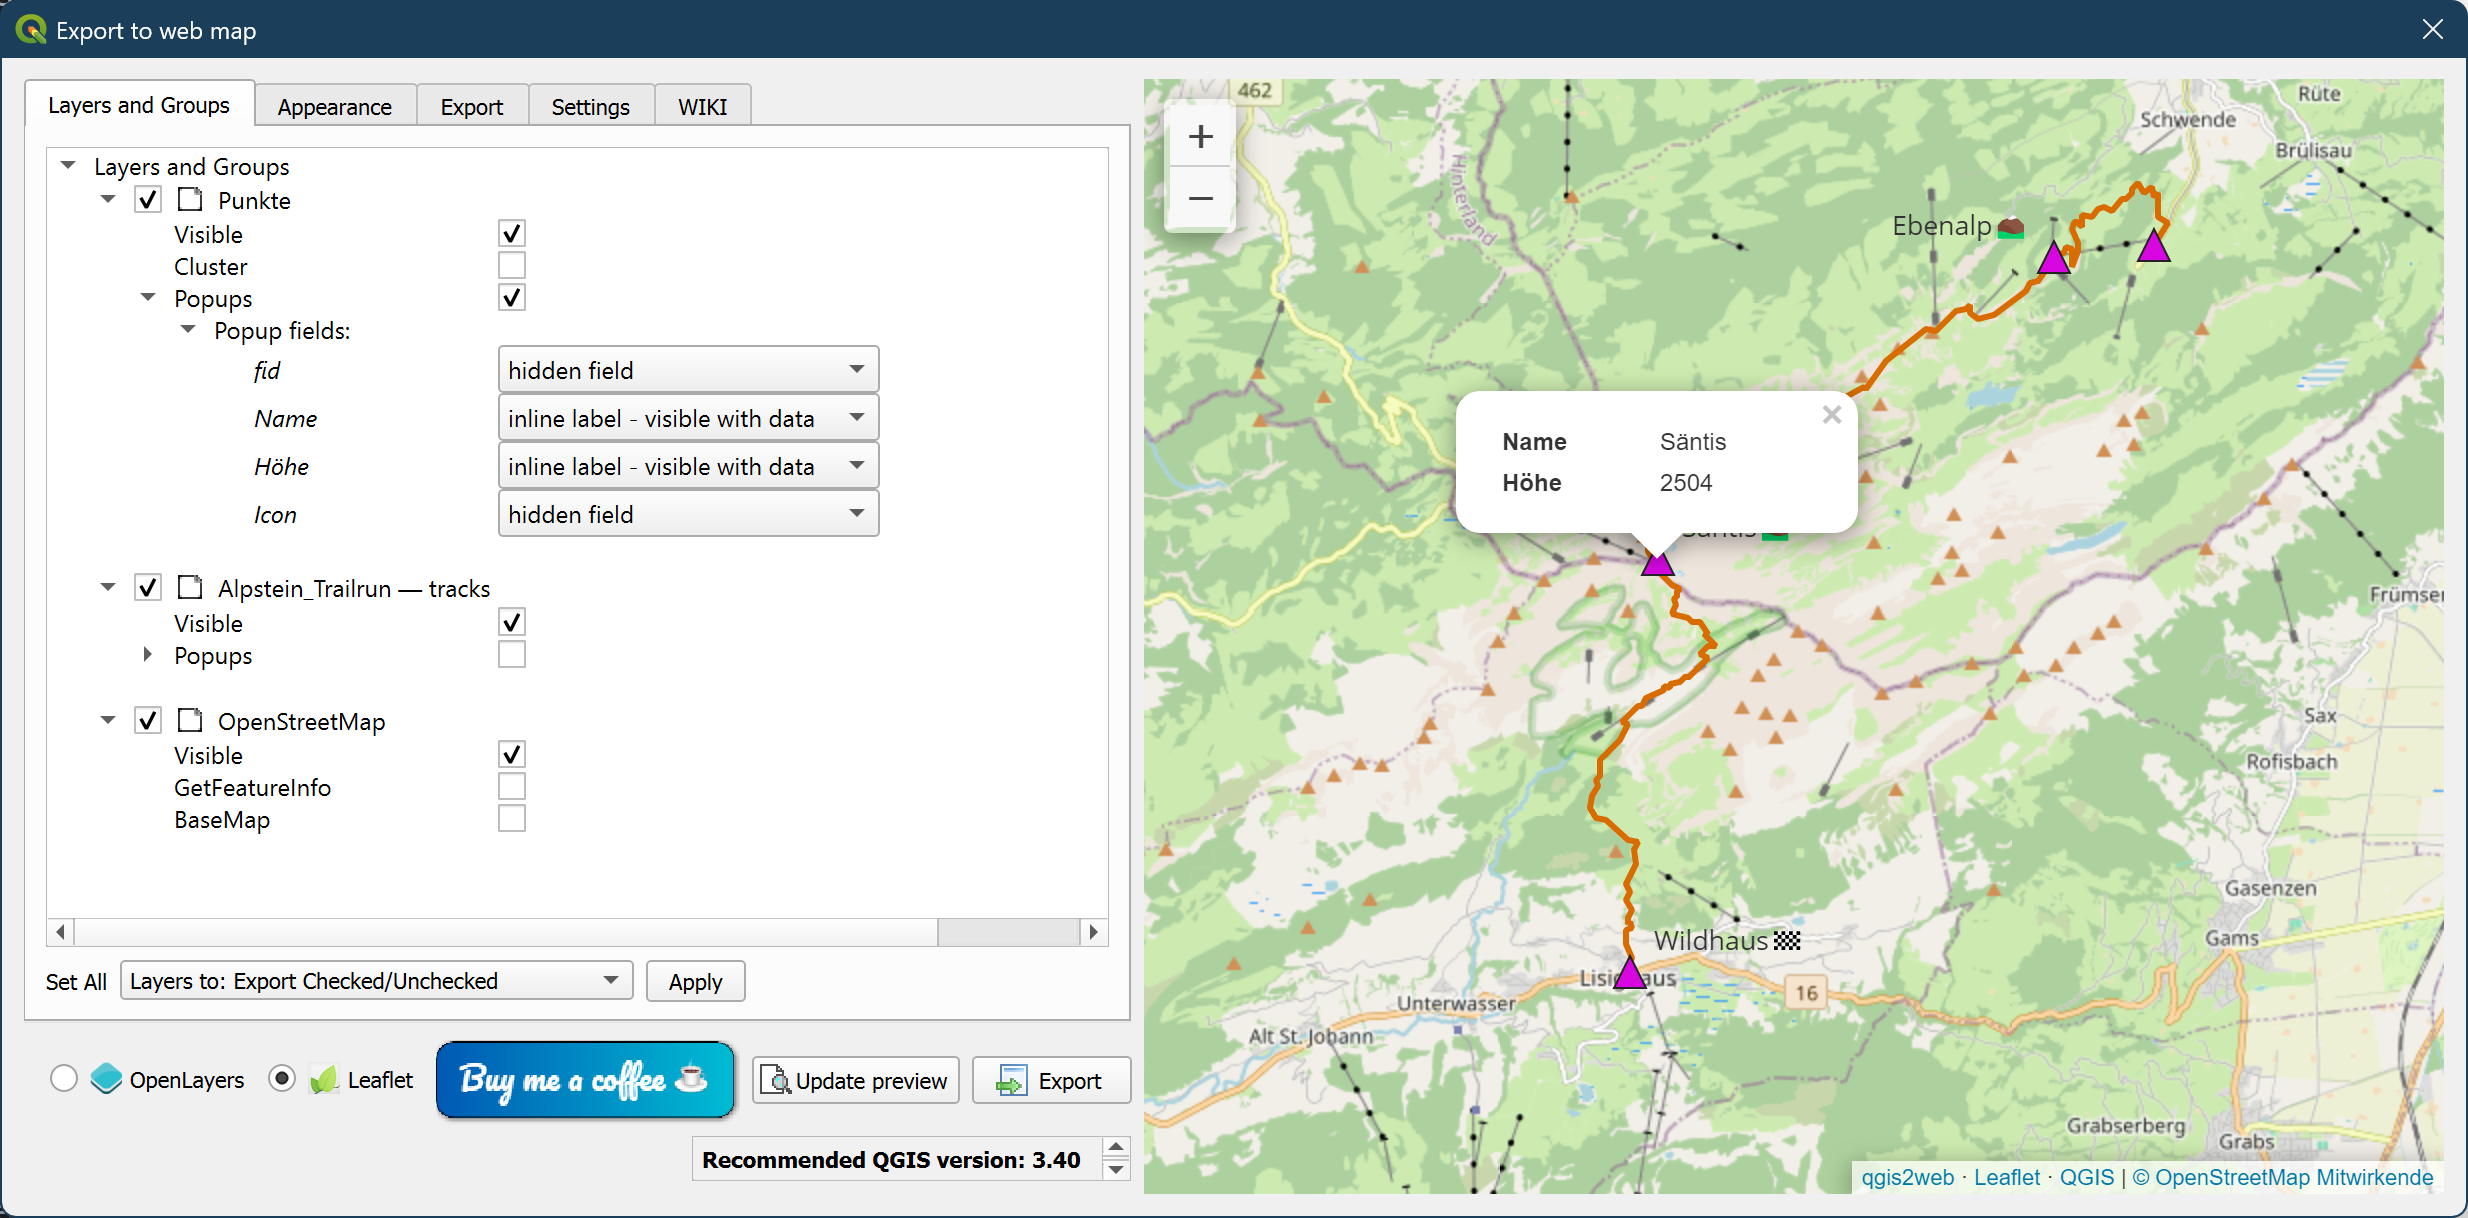Zoom in on the map preview
This screenshot has height=1218, width=2468.
pos(1200,137)
